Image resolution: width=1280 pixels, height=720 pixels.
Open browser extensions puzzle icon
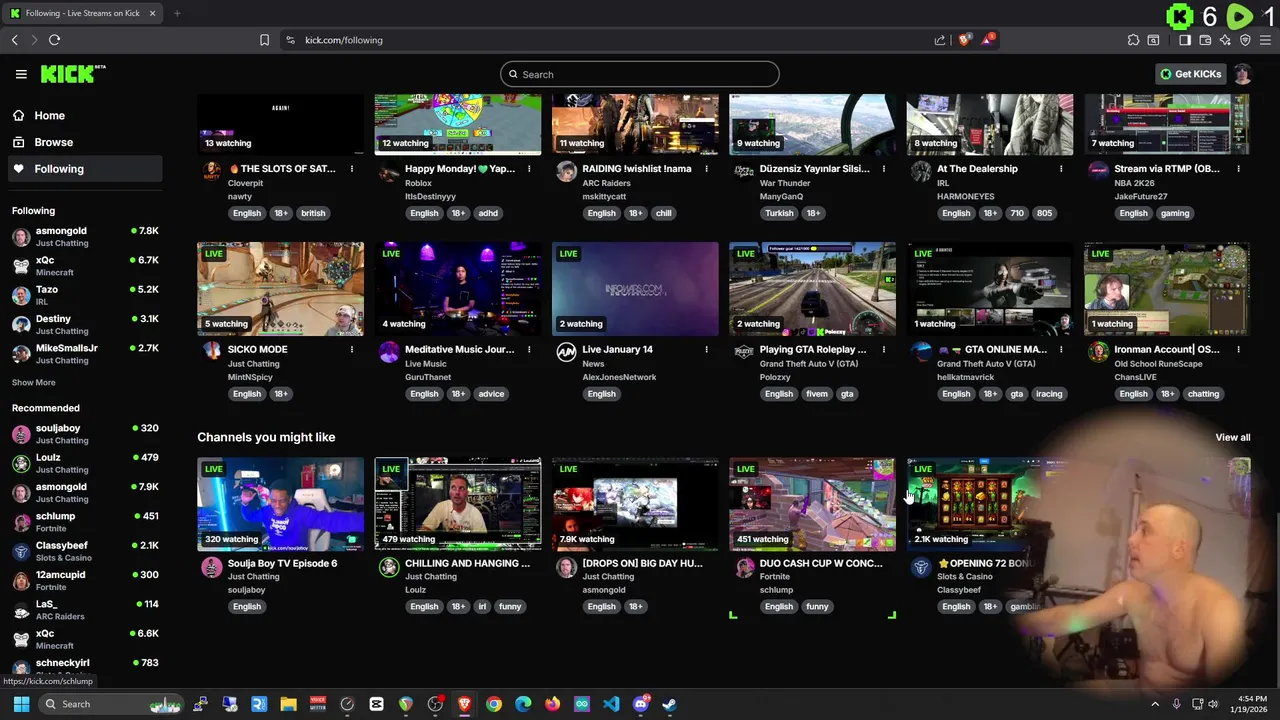(x=1133, y=40)
